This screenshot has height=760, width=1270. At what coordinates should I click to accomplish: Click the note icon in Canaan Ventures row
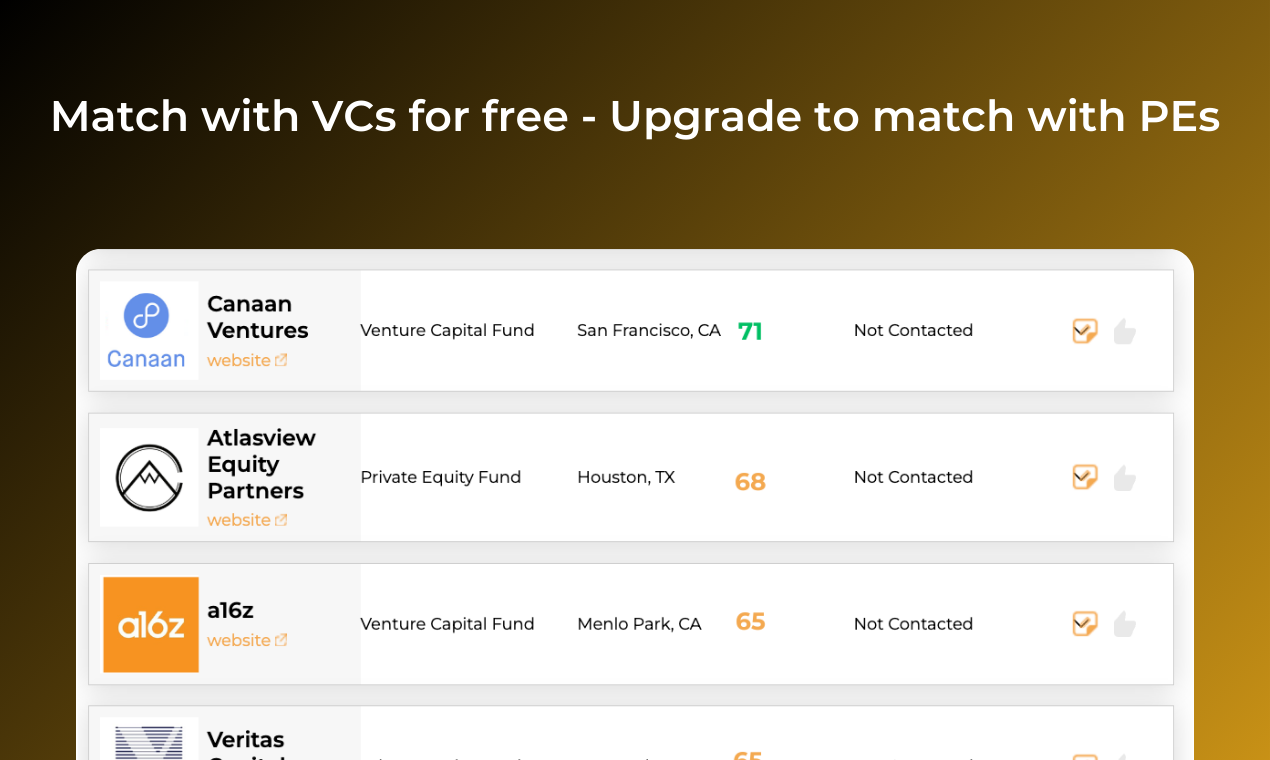tap(1085, 331)
